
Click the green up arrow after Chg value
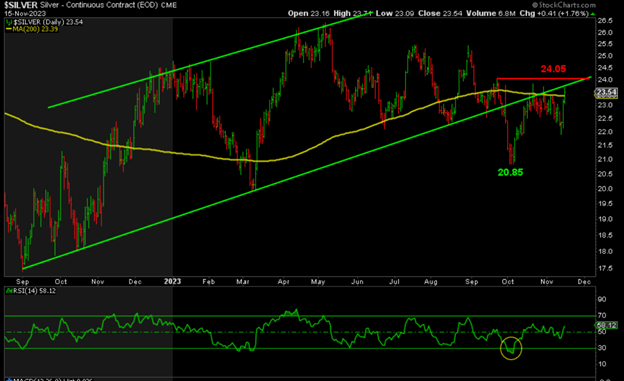593,14
